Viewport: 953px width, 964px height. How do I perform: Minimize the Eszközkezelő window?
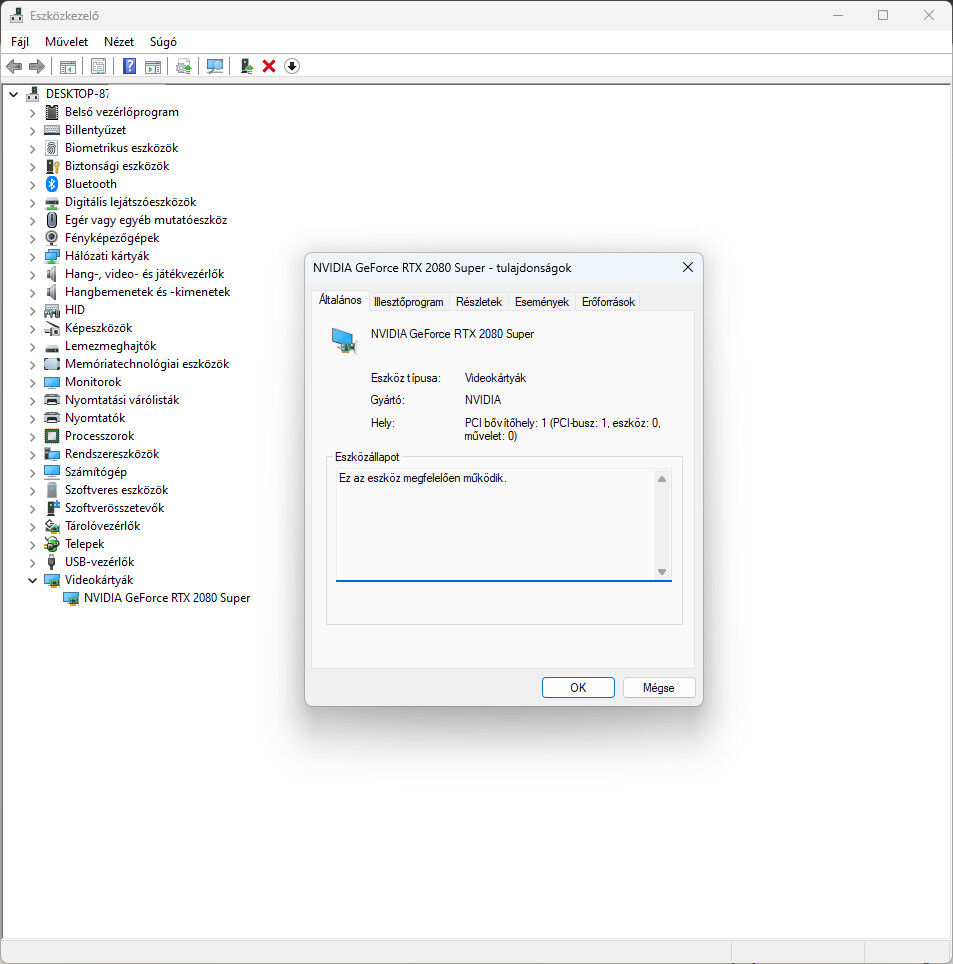(x=838, y=15)
